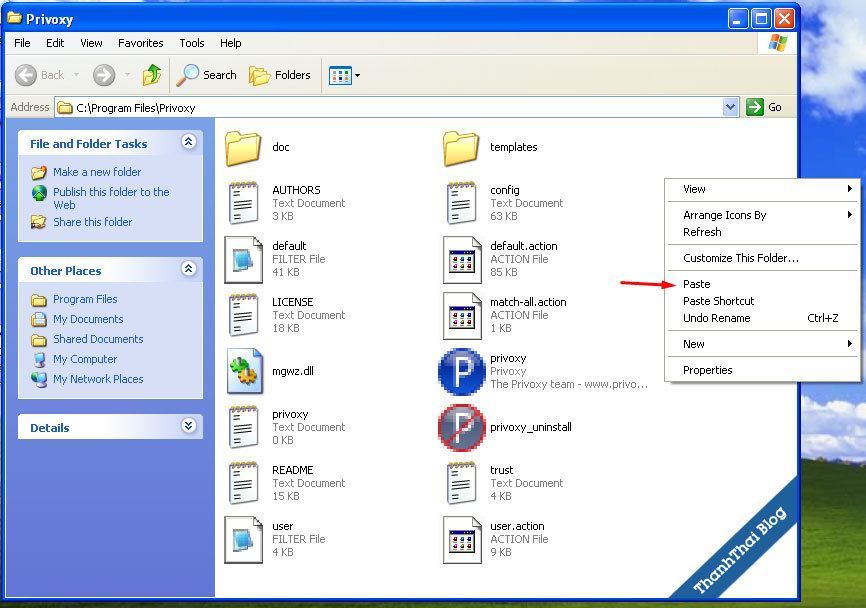Image resolution: width=866 pixels, height=608 pixels.
Task: Open the Tools menu
Action: point(192,43)
